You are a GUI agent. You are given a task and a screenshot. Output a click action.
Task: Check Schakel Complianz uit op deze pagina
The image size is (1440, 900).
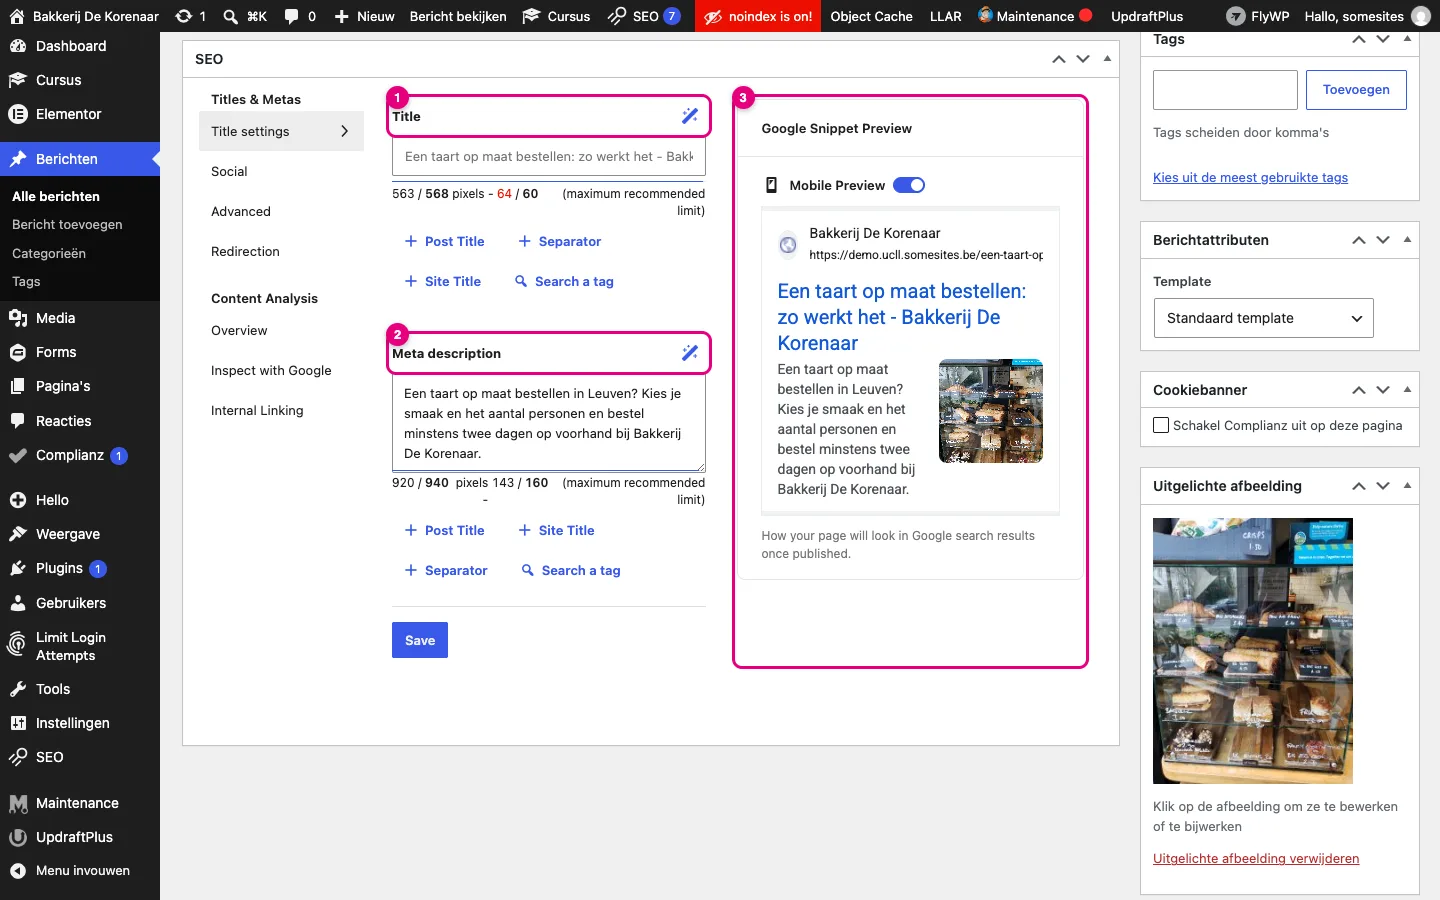click(1161, 425)
